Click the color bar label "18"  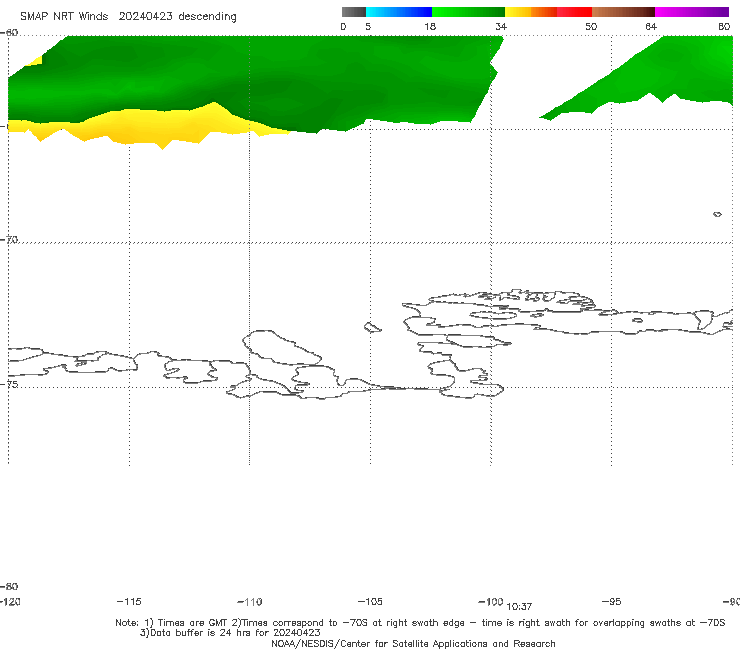[x=430, y=27]
